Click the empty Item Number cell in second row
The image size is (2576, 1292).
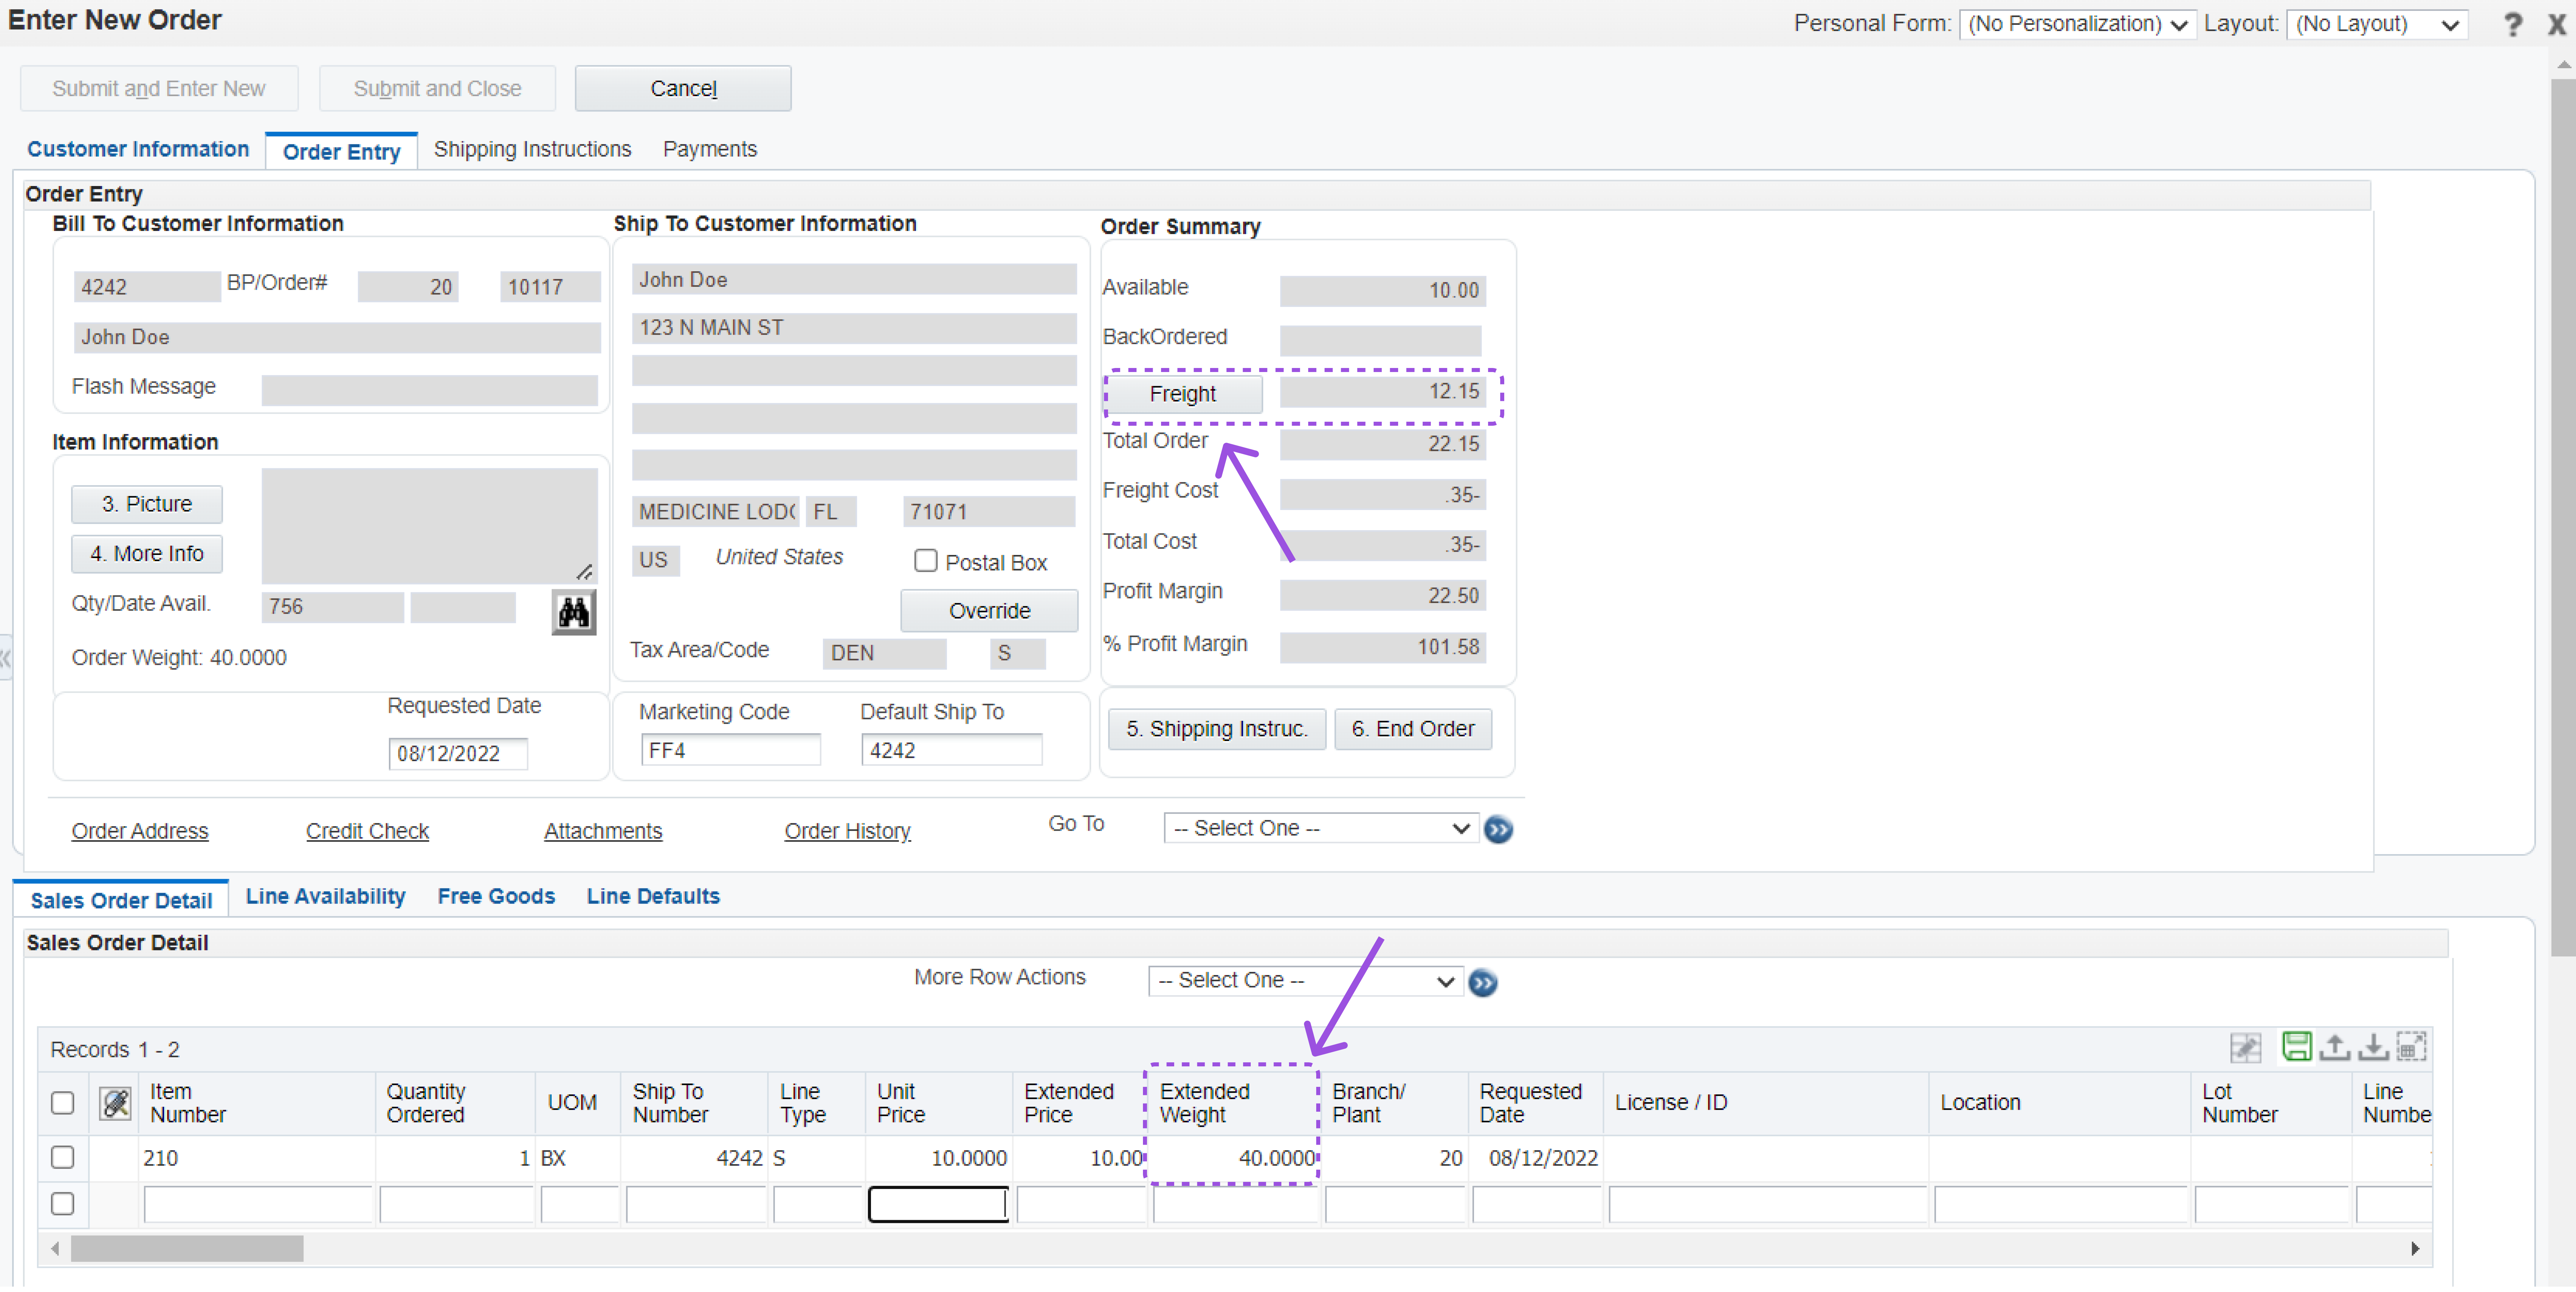coord(258,1204)
